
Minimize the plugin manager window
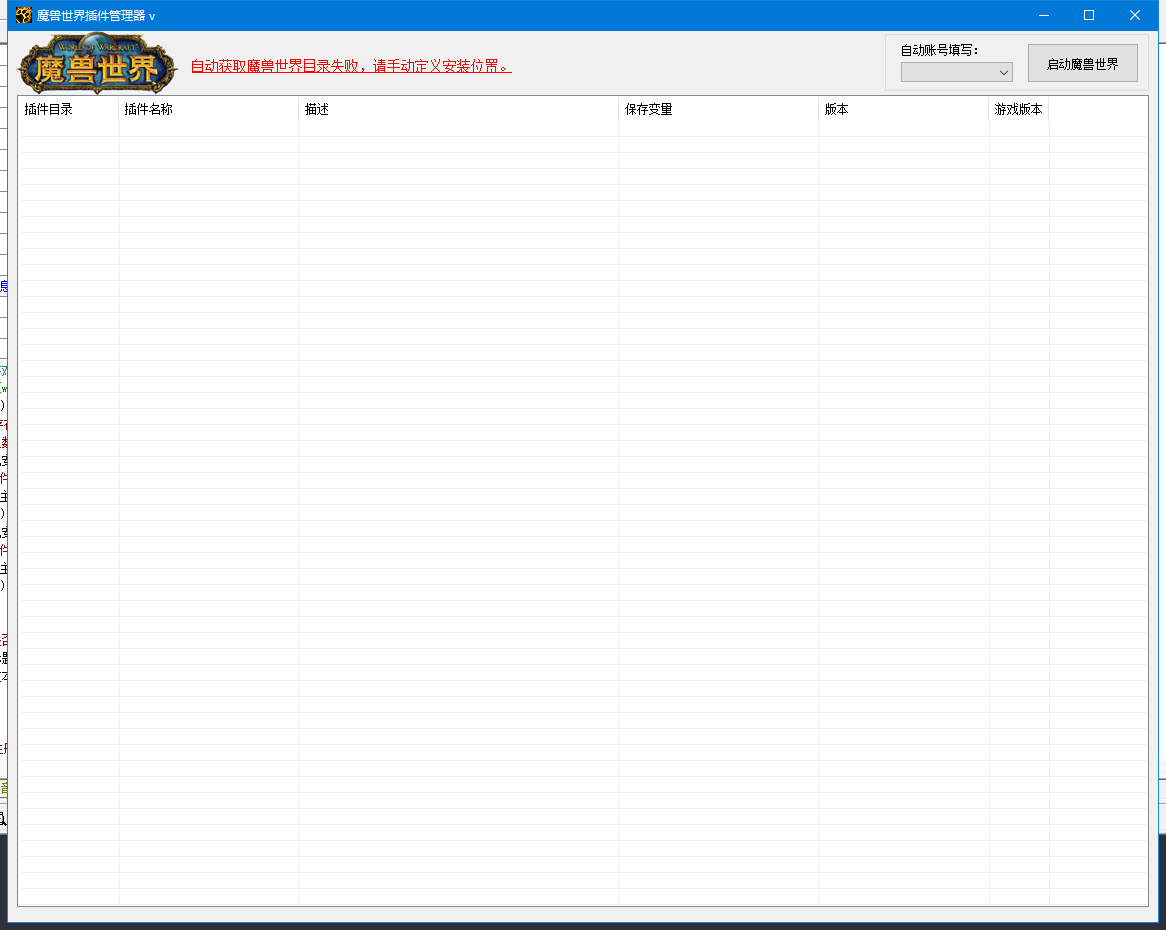[x=1044, y=15]
